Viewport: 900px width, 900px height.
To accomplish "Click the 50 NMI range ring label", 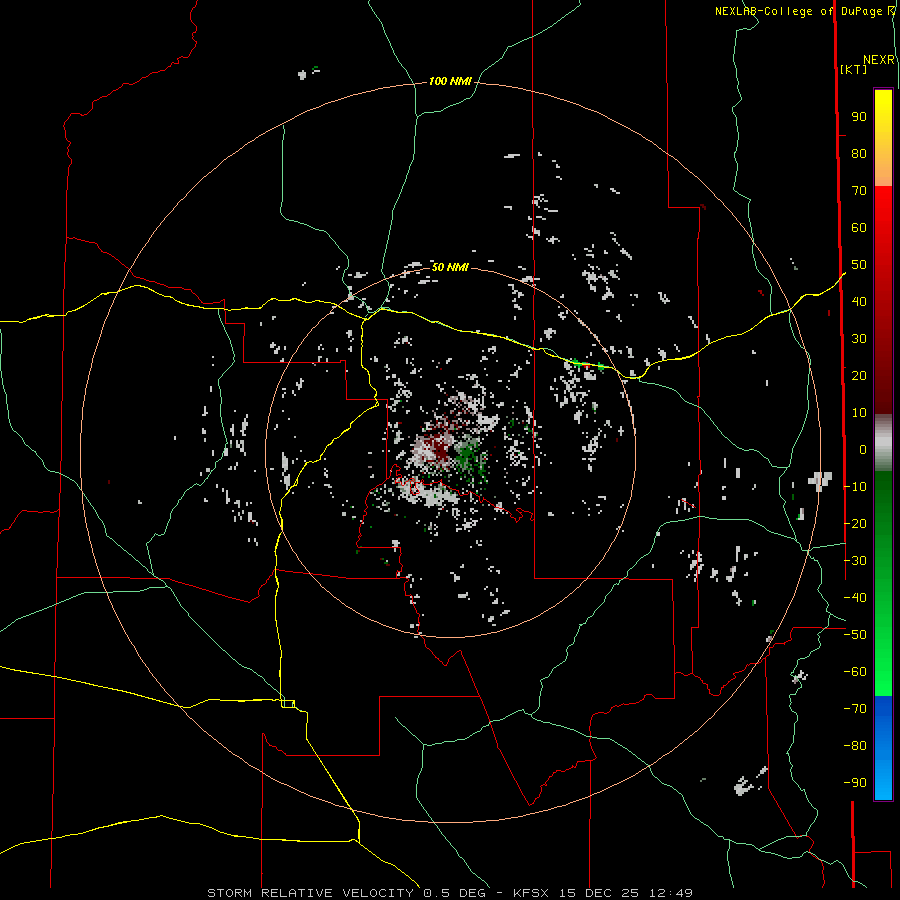I will pos(450,267).
